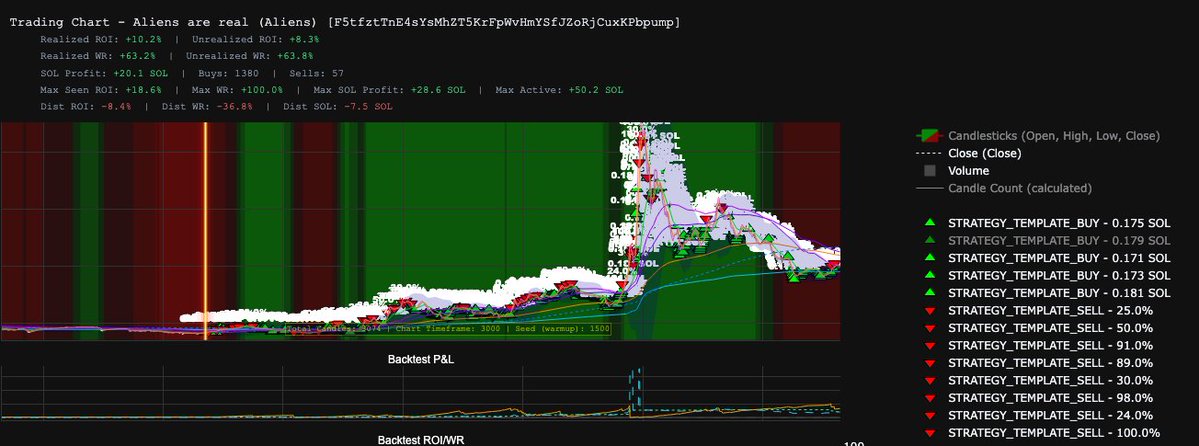The width and height of the screenshot is (1199, 446).
Task: Click the 'Backtest P&L' subplot title
Action: click(x=421, y=359)
